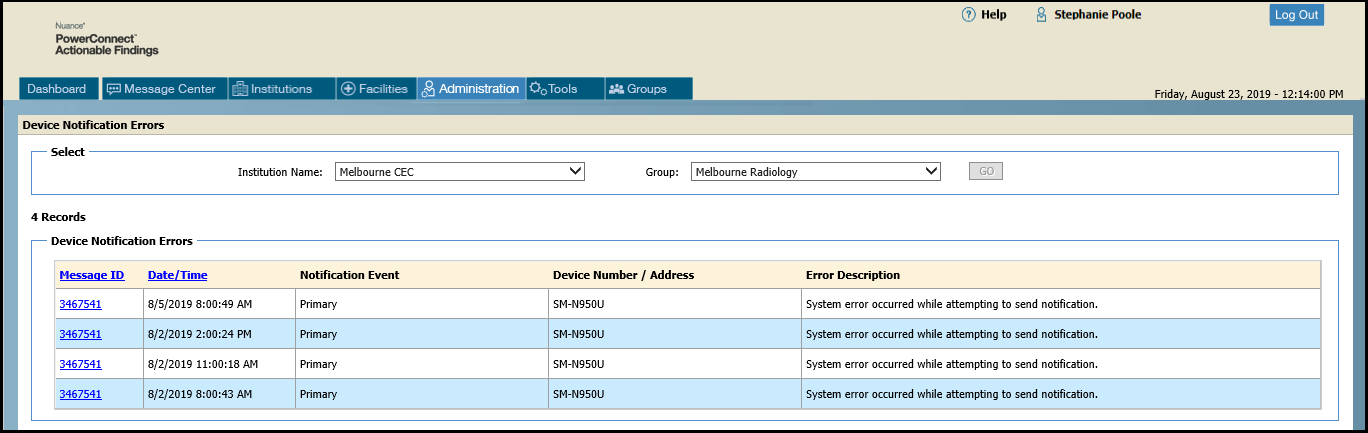The height and width of the screenshot is (433, 1368).
Task: Expand the Group dropdown showing Melbourne Radiology
Action: [x=816, y=172]
